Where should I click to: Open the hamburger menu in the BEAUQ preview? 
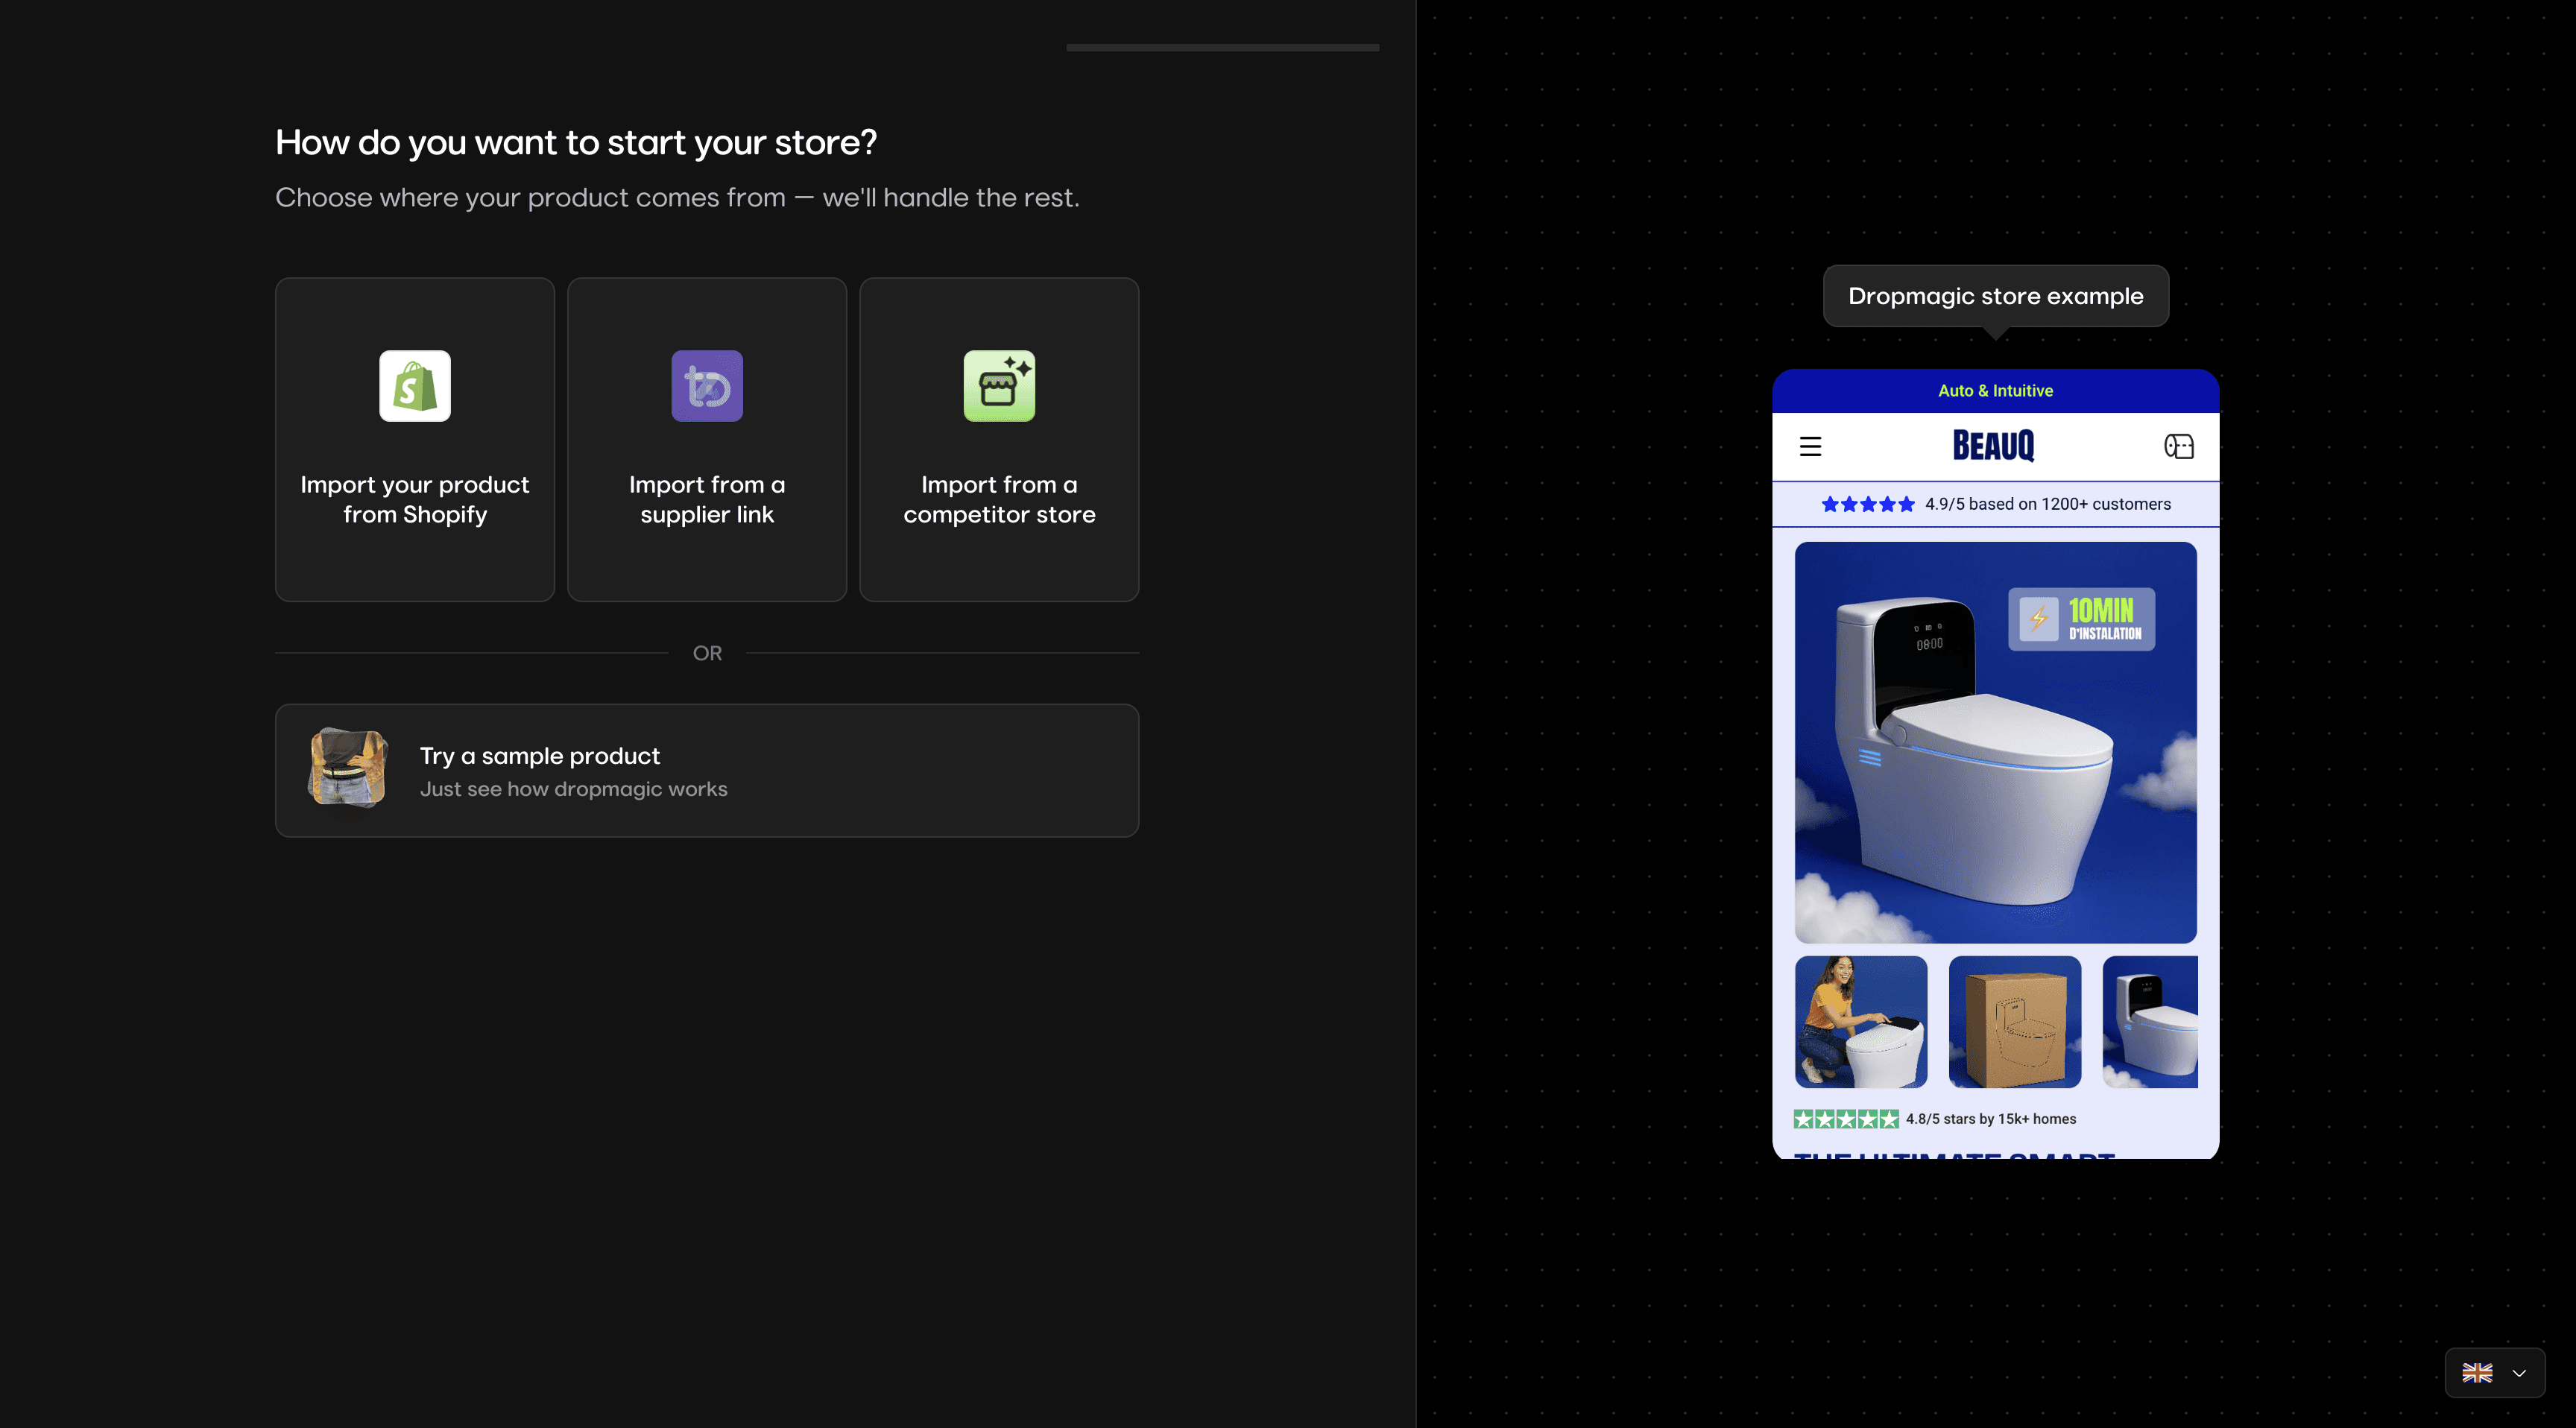click(1811, 447)
